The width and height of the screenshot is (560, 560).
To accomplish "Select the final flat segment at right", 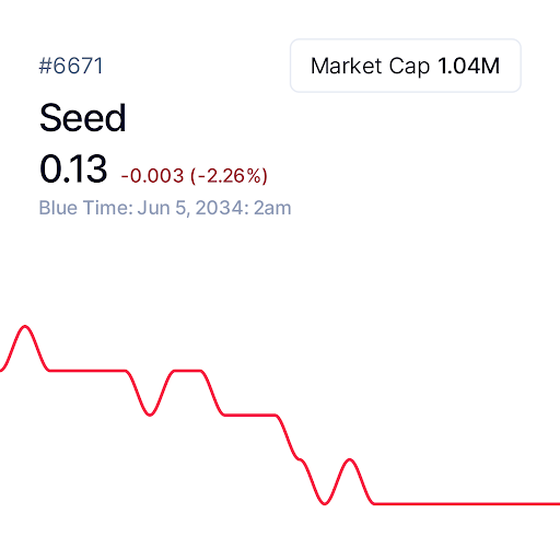I will (467, 504).
